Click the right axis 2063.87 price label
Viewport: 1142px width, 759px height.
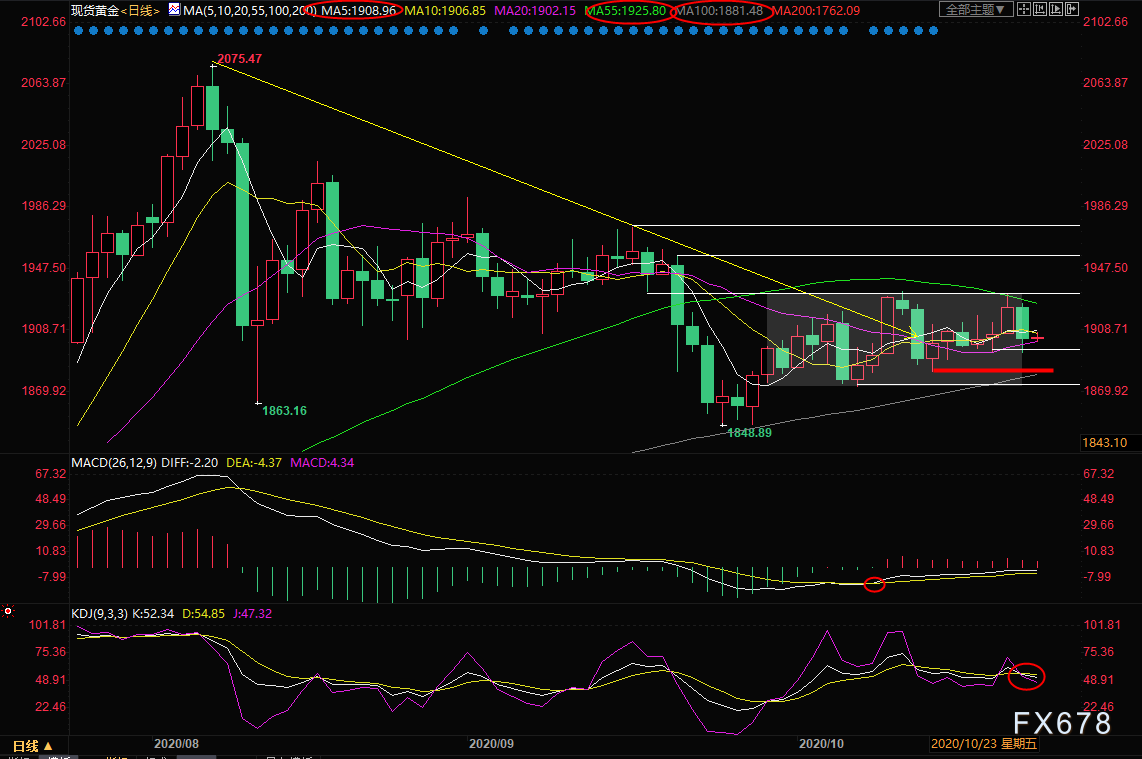point(1106,83)
